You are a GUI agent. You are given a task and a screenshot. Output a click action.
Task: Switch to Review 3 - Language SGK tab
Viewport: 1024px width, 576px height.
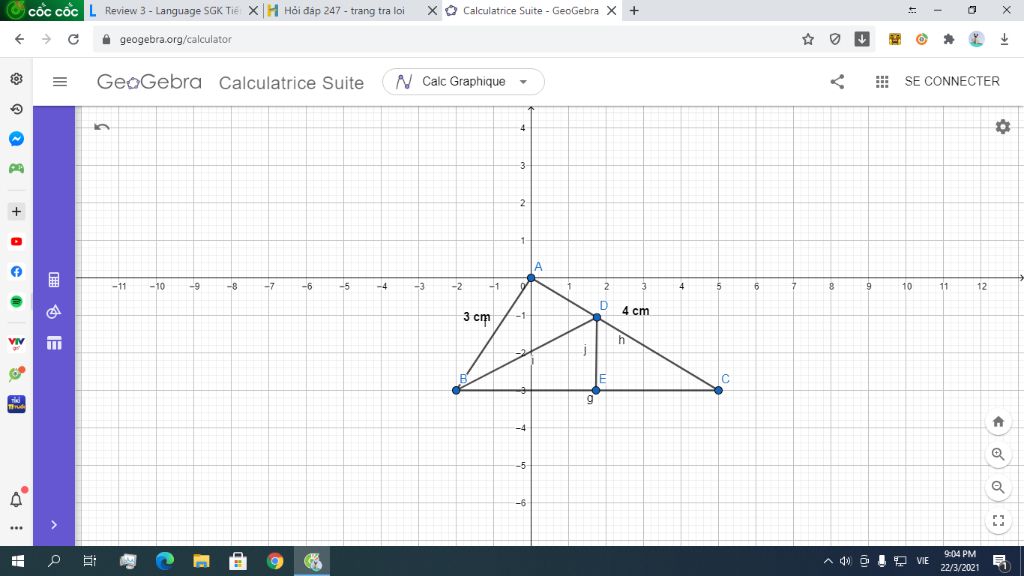[x=172, y=10]
